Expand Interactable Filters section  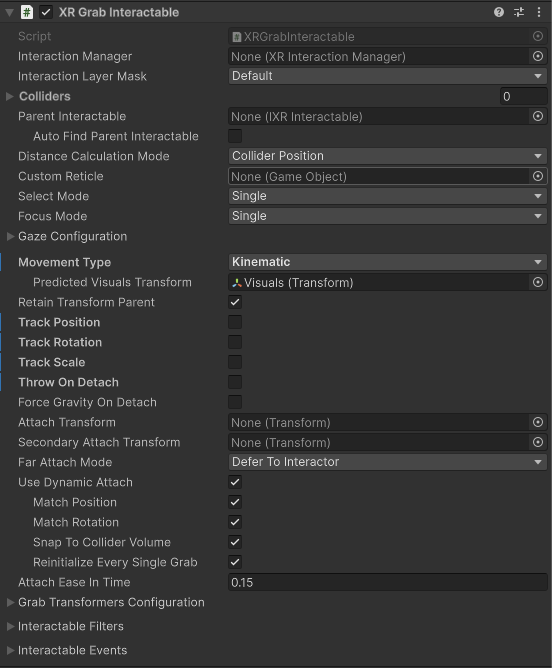pyautogui.click(x=10, y=626)
